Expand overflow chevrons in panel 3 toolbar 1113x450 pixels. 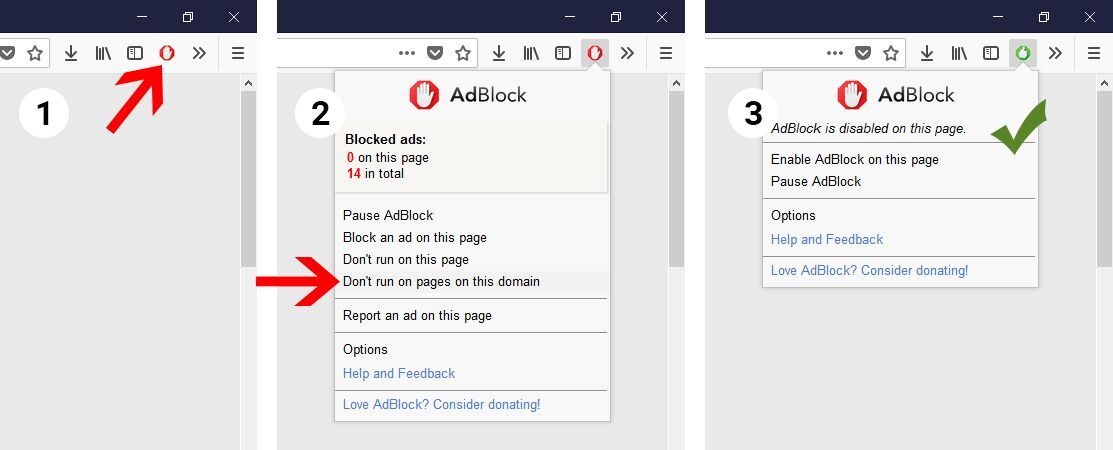[1056, 53]
